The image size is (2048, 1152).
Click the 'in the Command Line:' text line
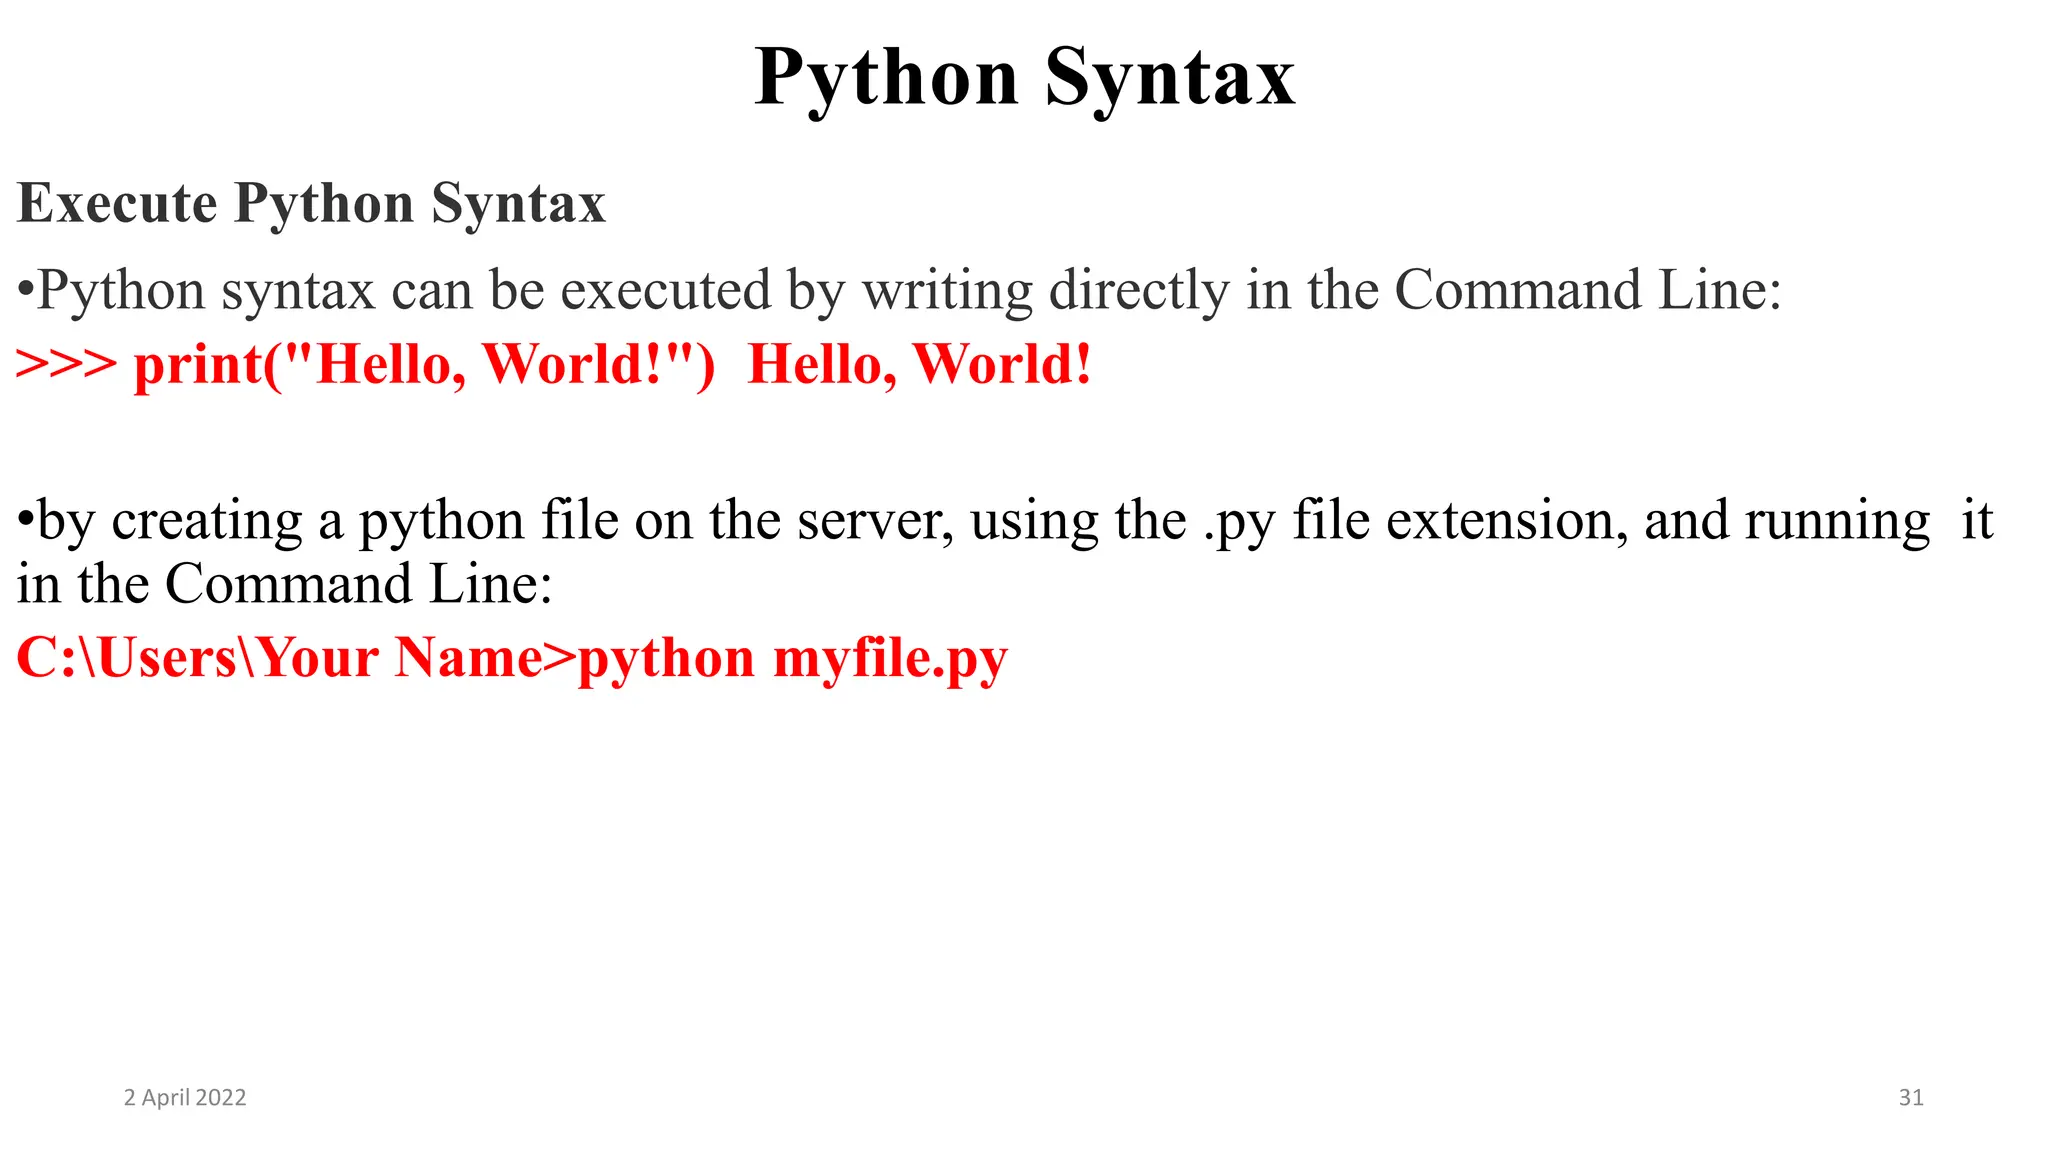click(x=285, y=584)
